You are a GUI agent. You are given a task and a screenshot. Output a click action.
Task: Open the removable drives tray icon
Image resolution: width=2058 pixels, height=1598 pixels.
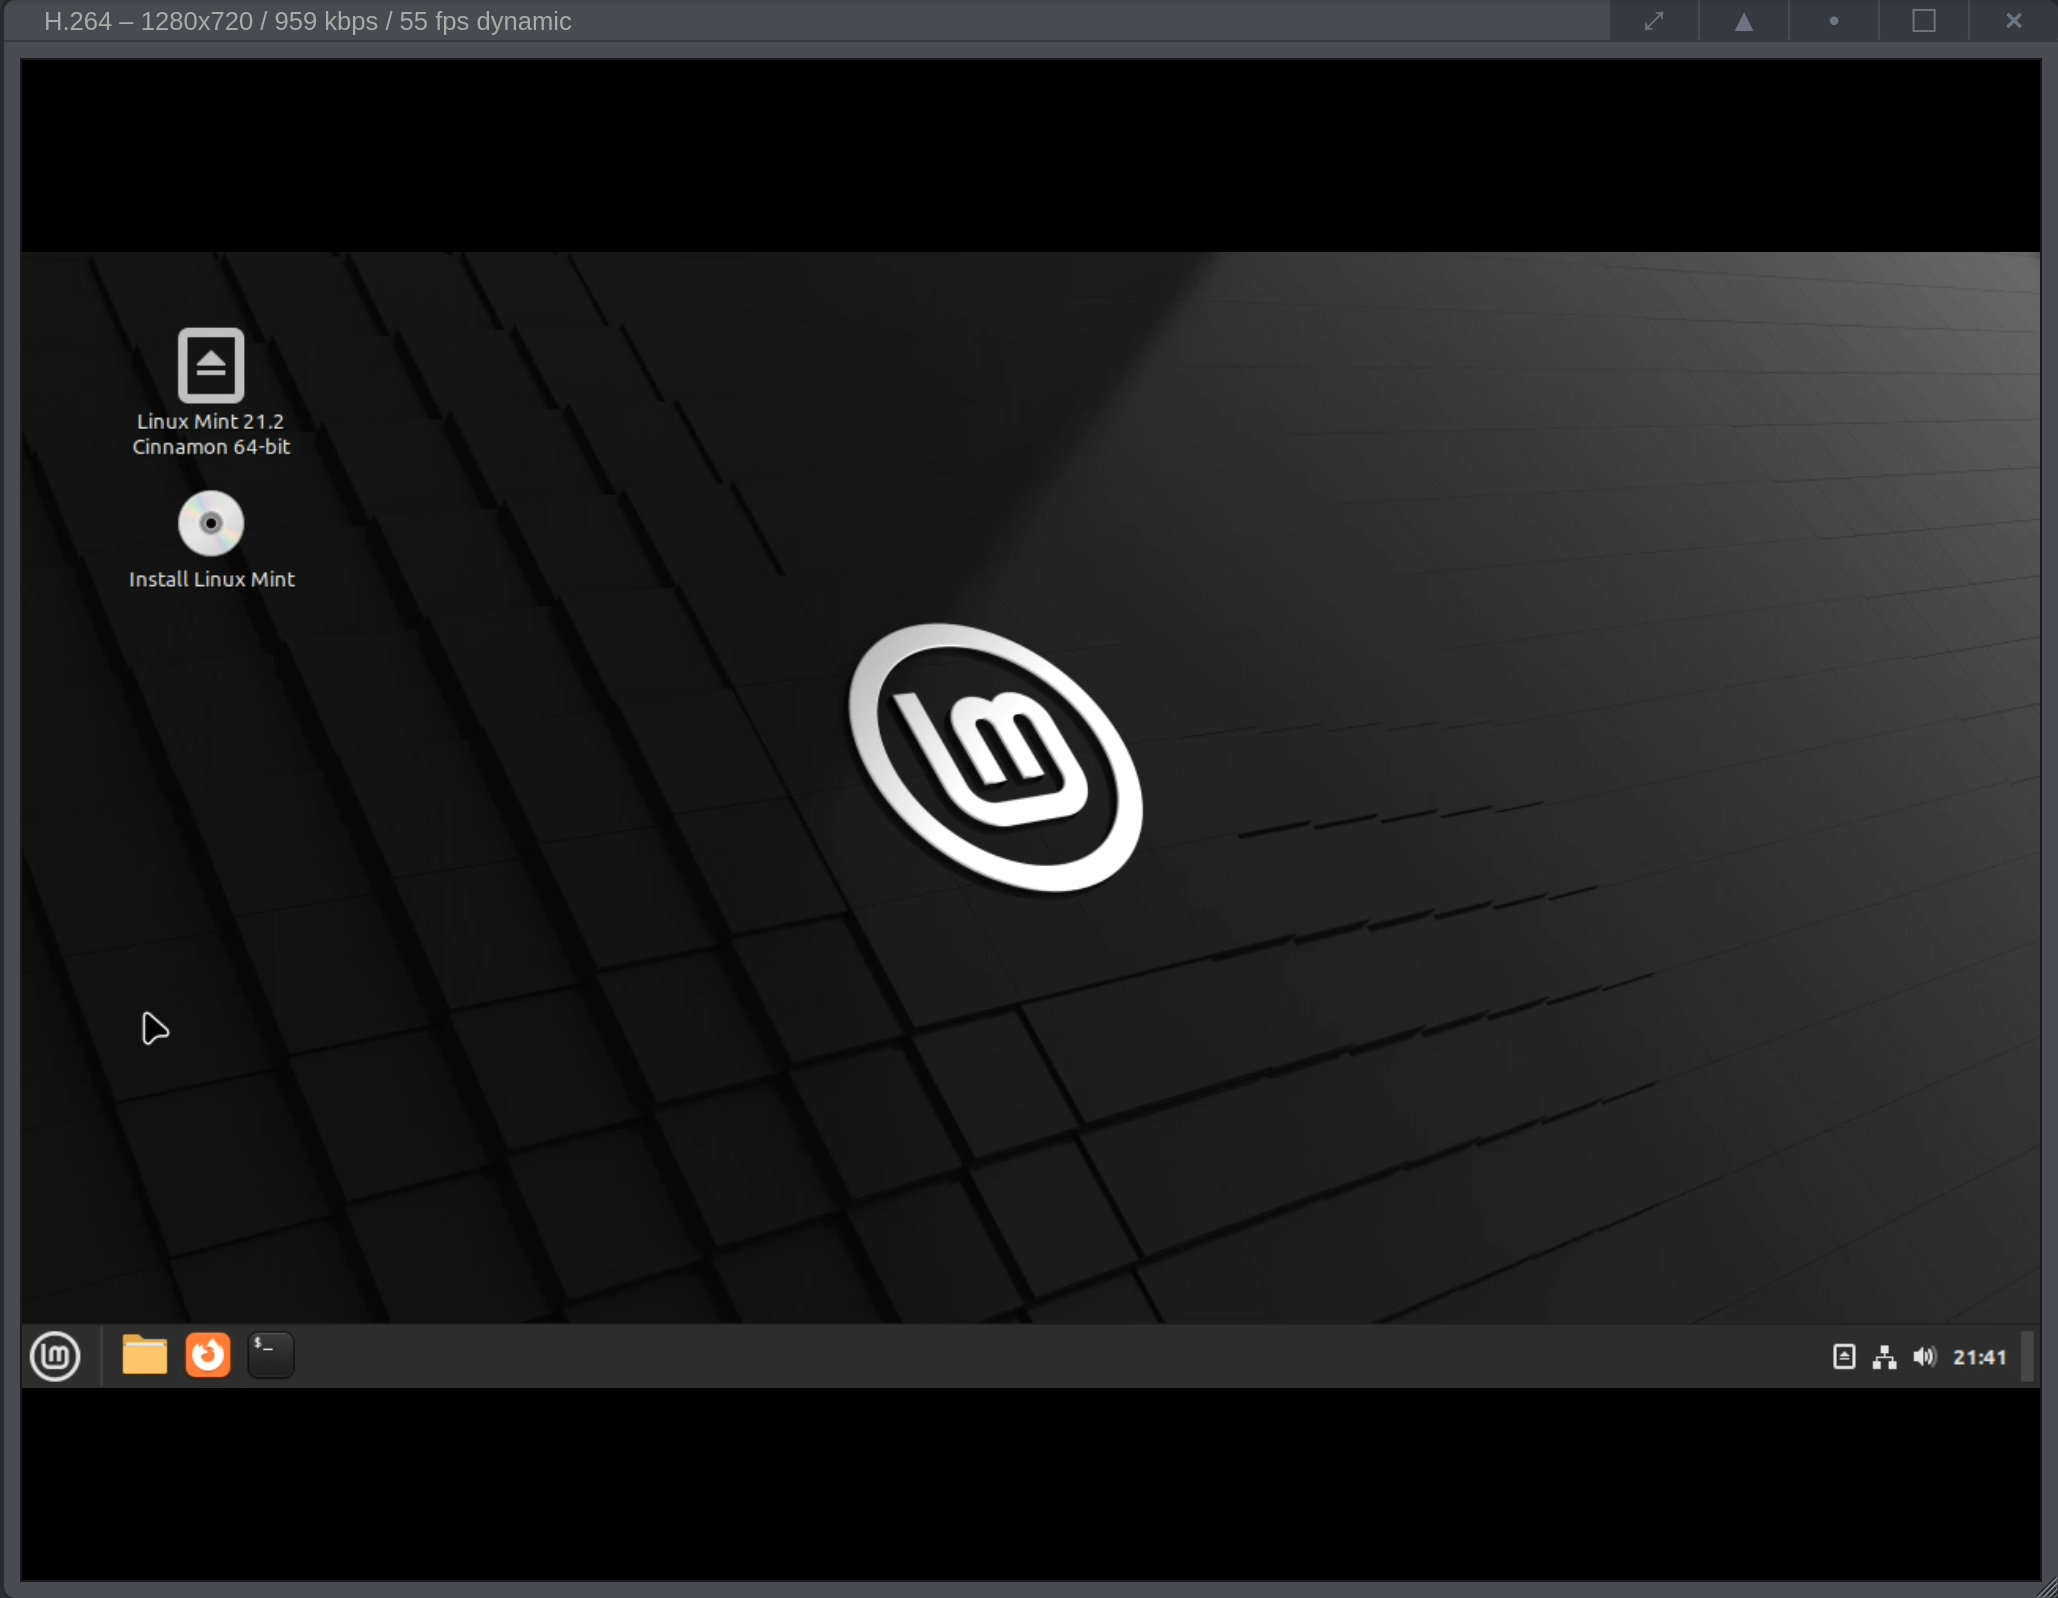(x=1844, y=1357)
